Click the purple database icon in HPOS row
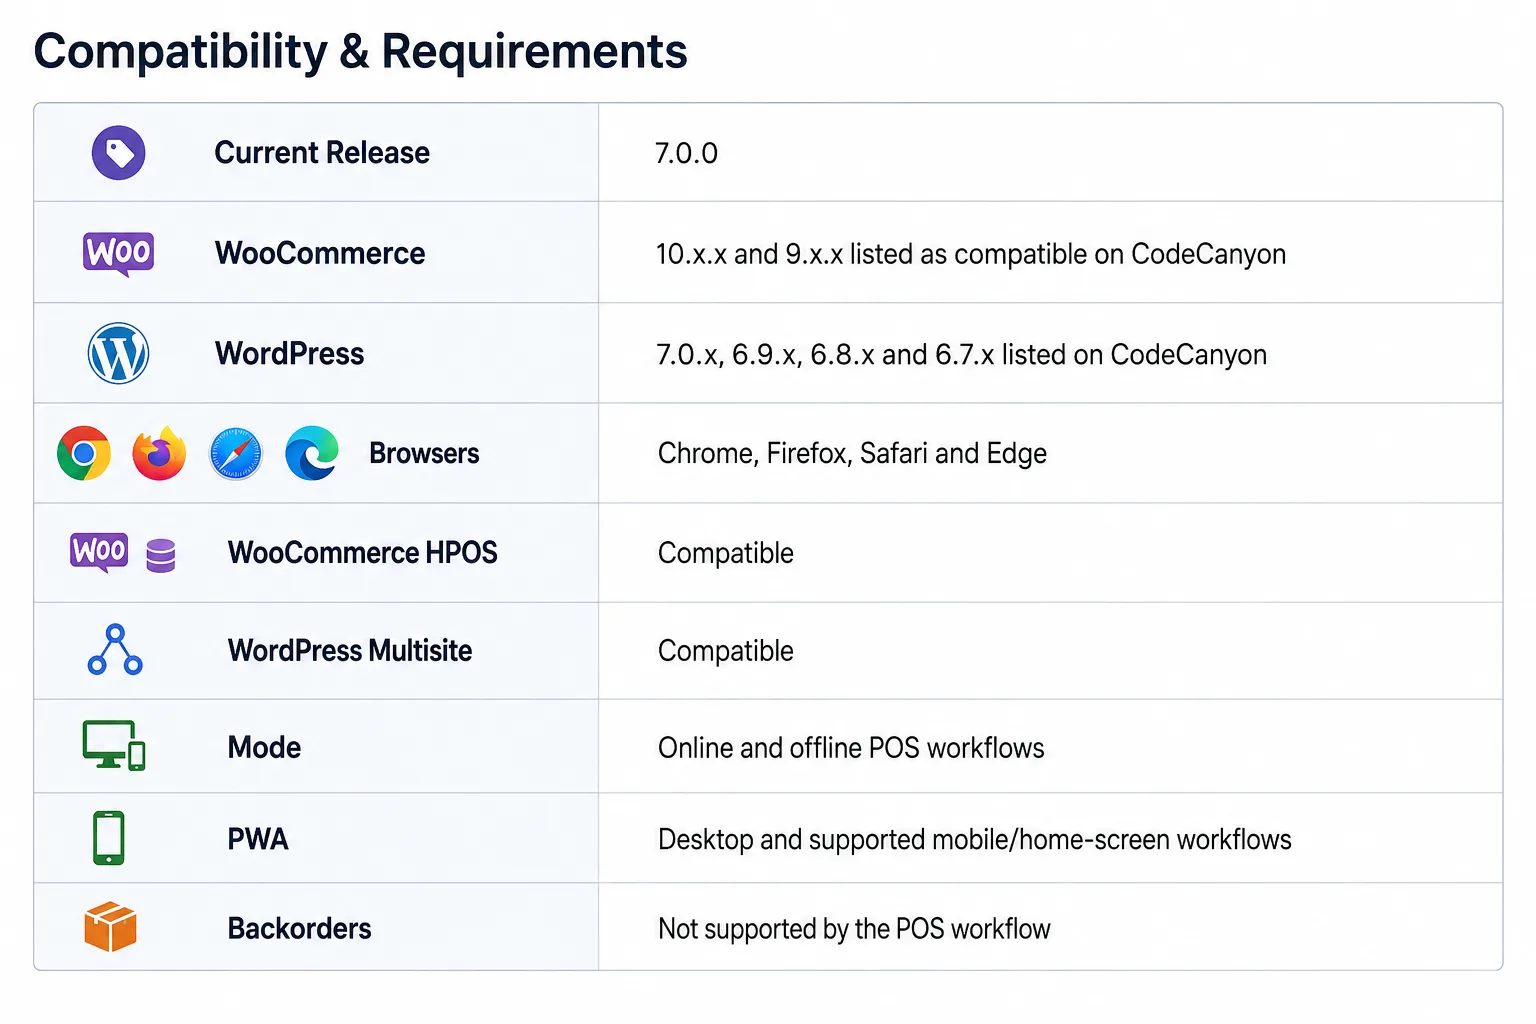The height and width of the screenshot is (1024, 1536). click(x=161, y=555)
